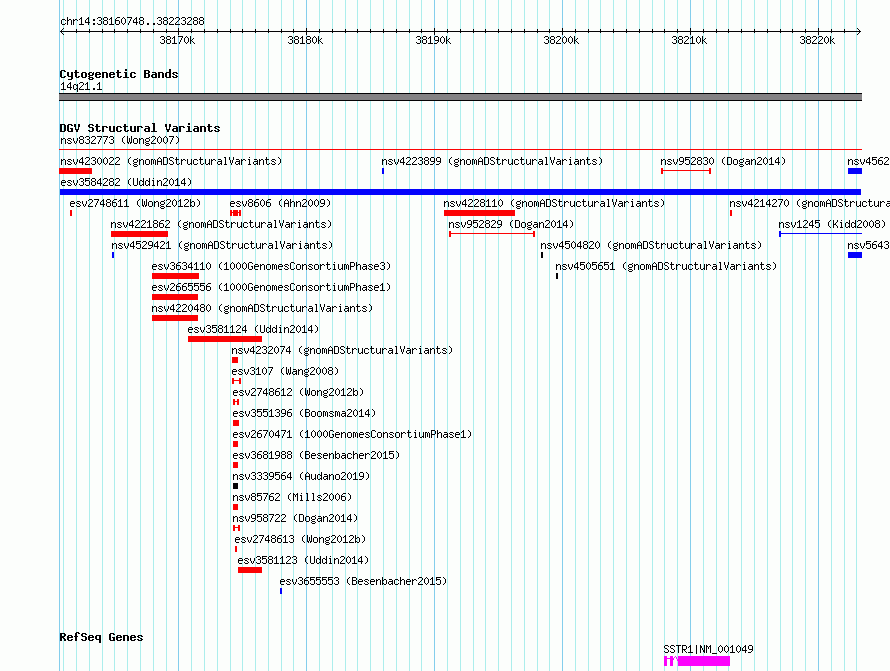This screenshot has height=671, width=890.
Task: Open nsv4529421 gnomAD variant label
Action: point(222,245)
